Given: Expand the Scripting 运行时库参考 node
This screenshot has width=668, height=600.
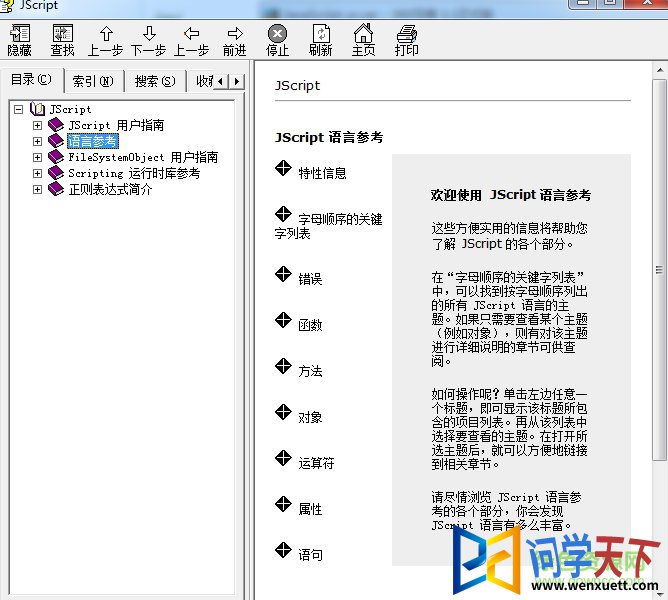Looking at the screenshot, I should (x=37, y=173).
